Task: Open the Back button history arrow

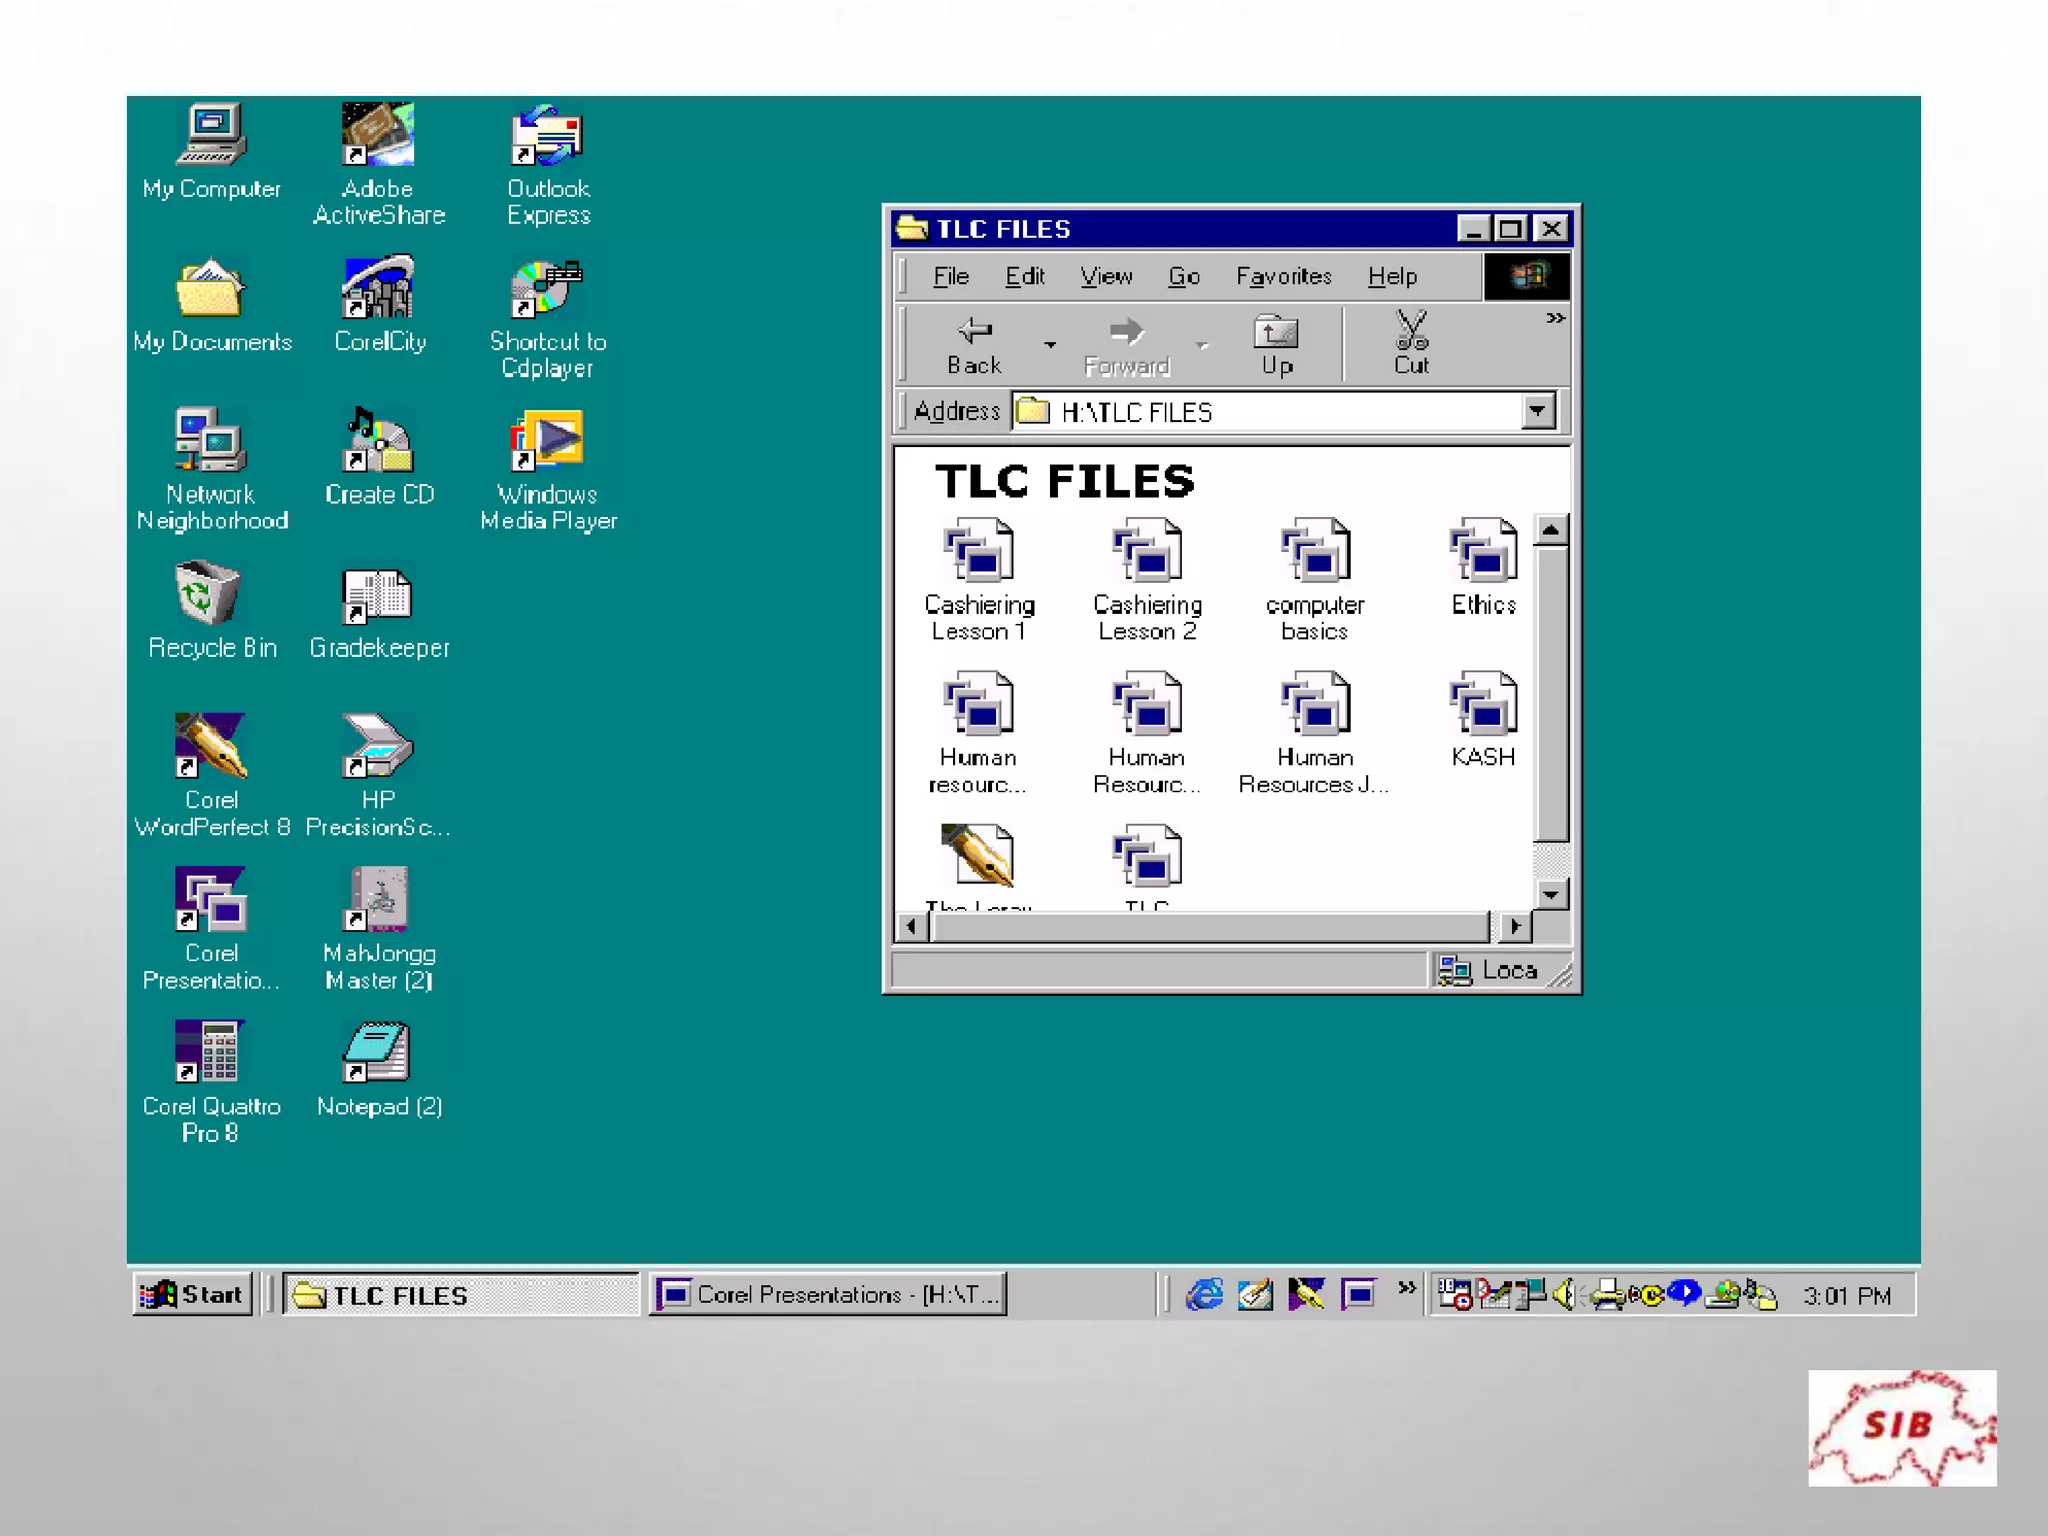Action: click(1050, 344)
